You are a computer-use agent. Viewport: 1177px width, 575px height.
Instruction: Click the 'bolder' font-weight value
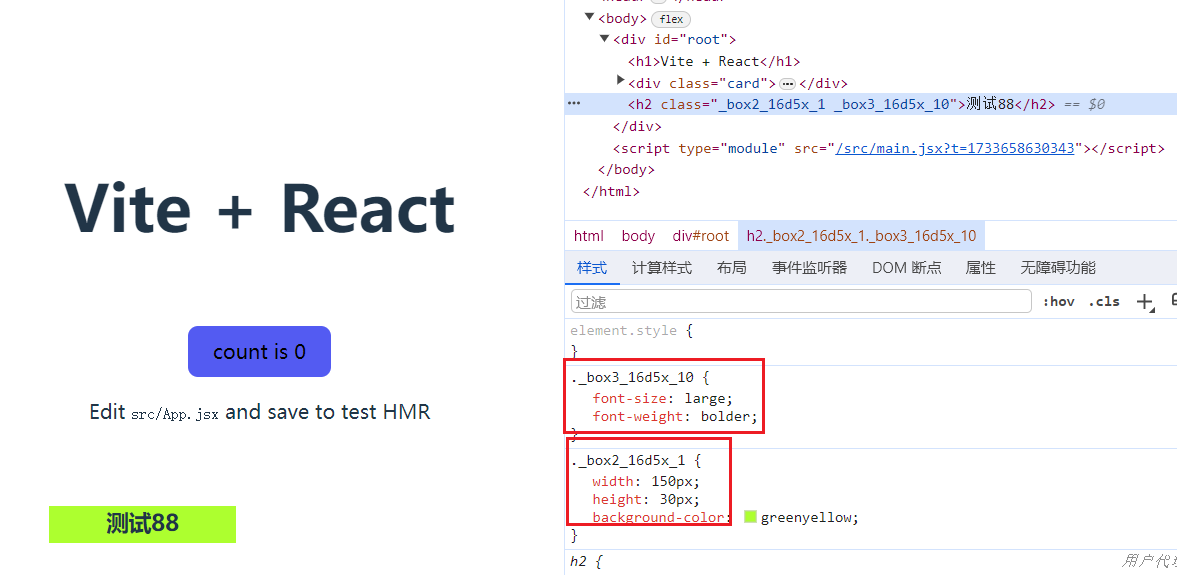point(725,417)
